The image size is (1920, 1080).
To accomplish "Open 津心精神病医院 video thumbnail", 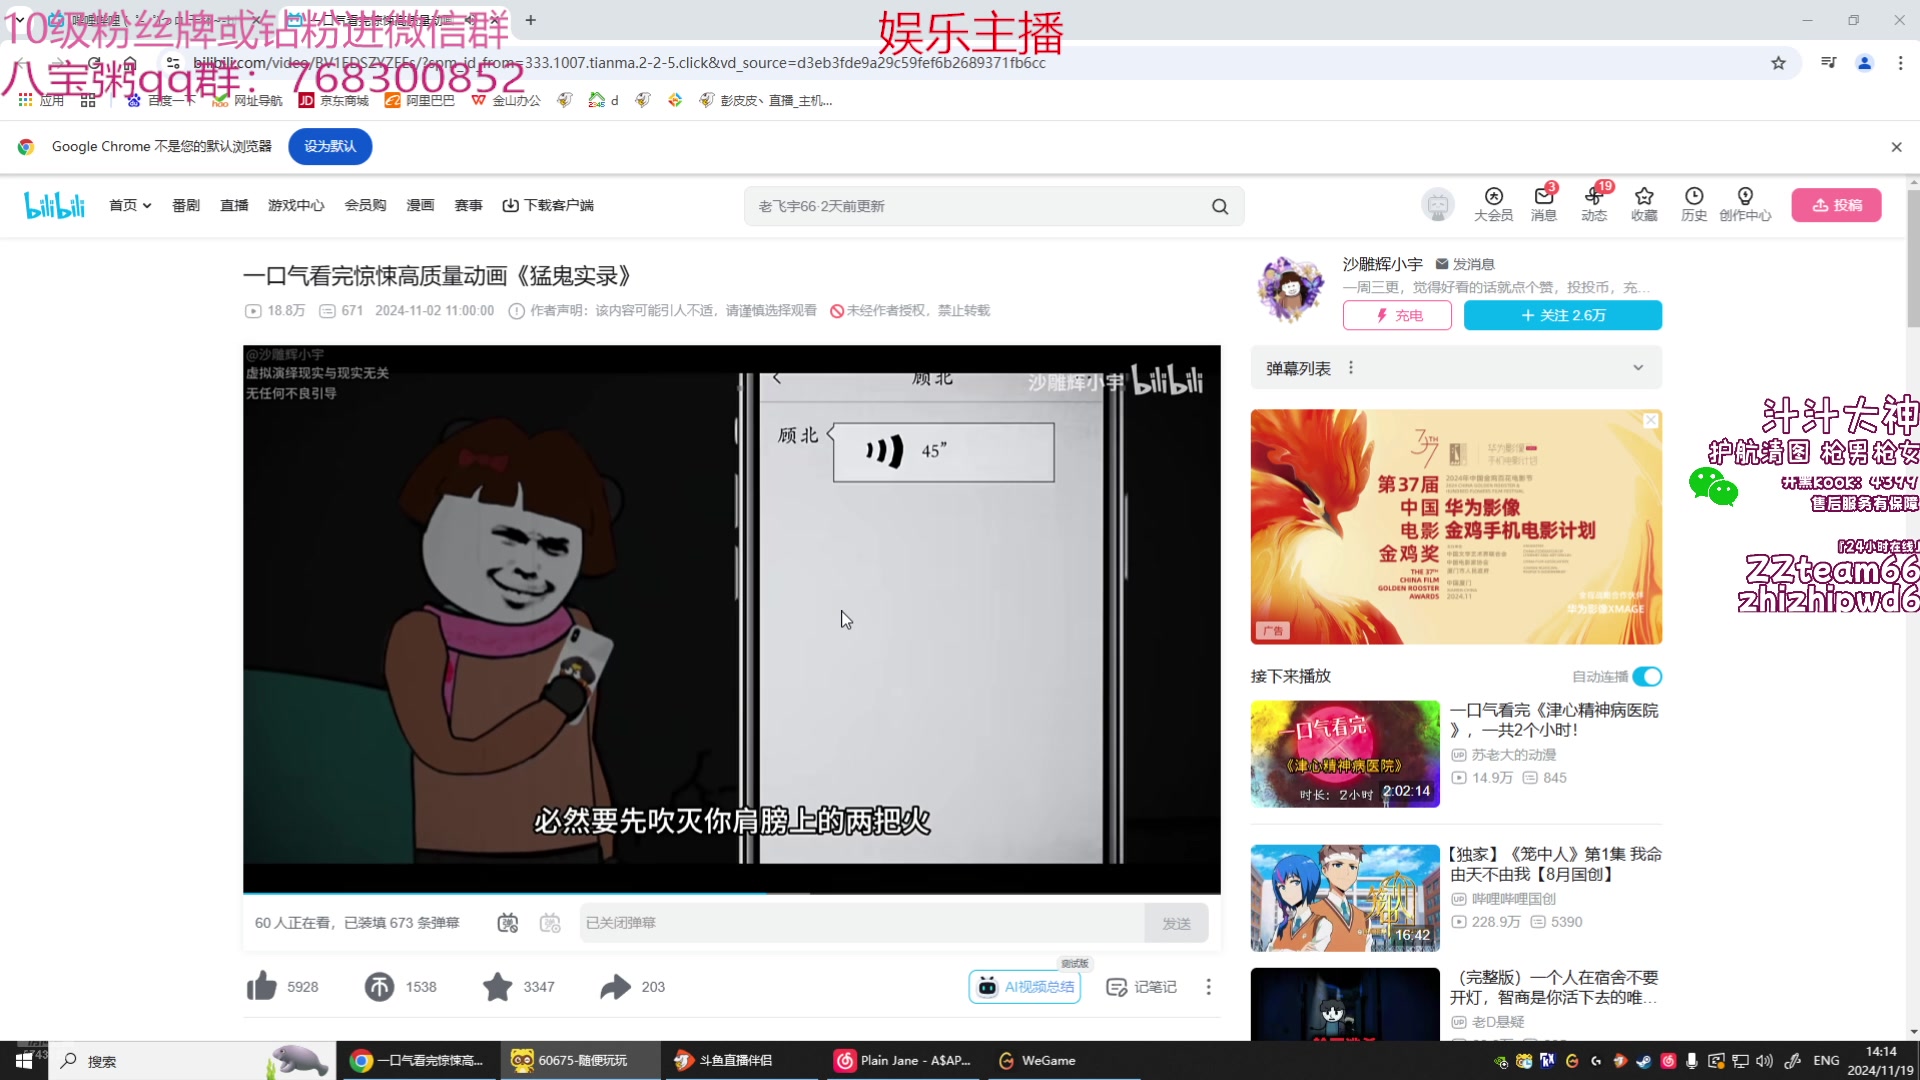I will tap(1345, 754).
